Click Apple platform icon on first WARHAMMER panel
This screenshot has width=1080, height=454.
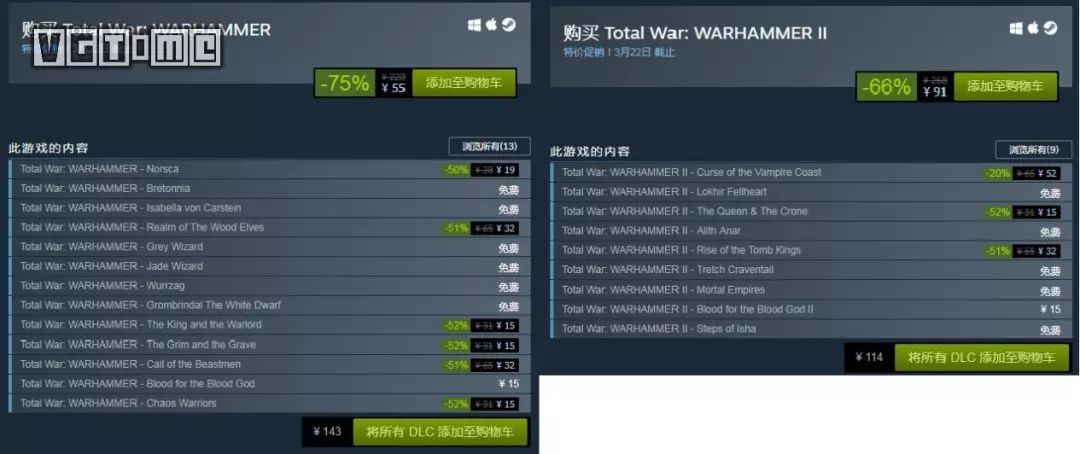click(x=491, y=25)
